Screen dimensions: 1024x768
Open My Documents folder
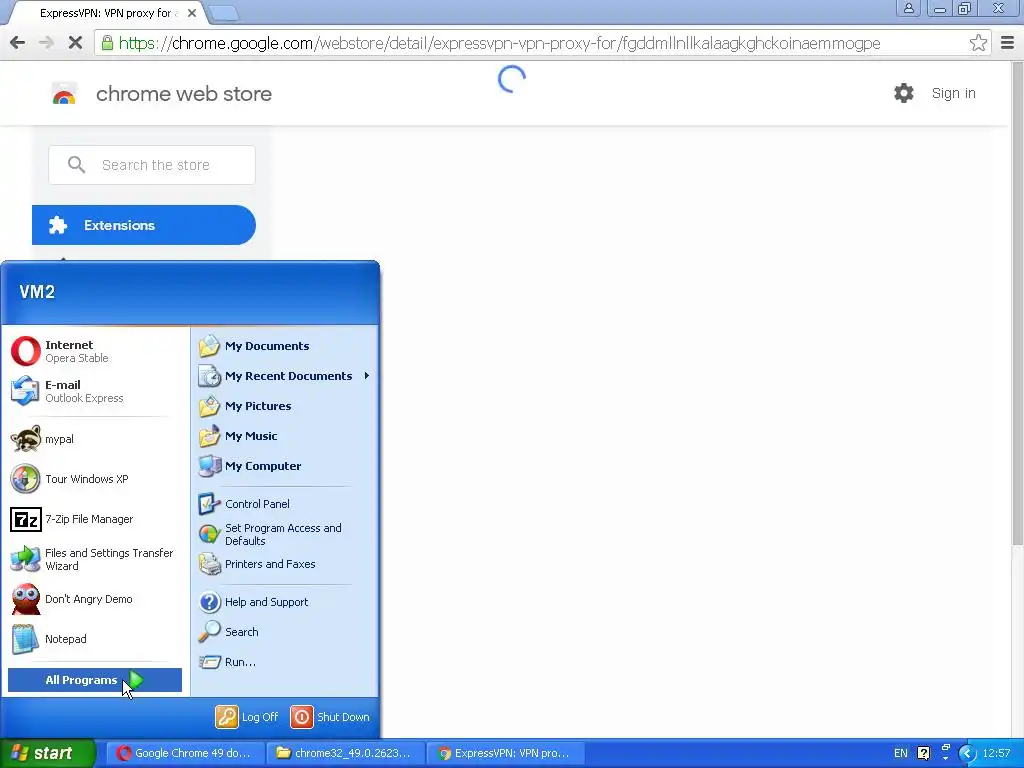(285, 346)
